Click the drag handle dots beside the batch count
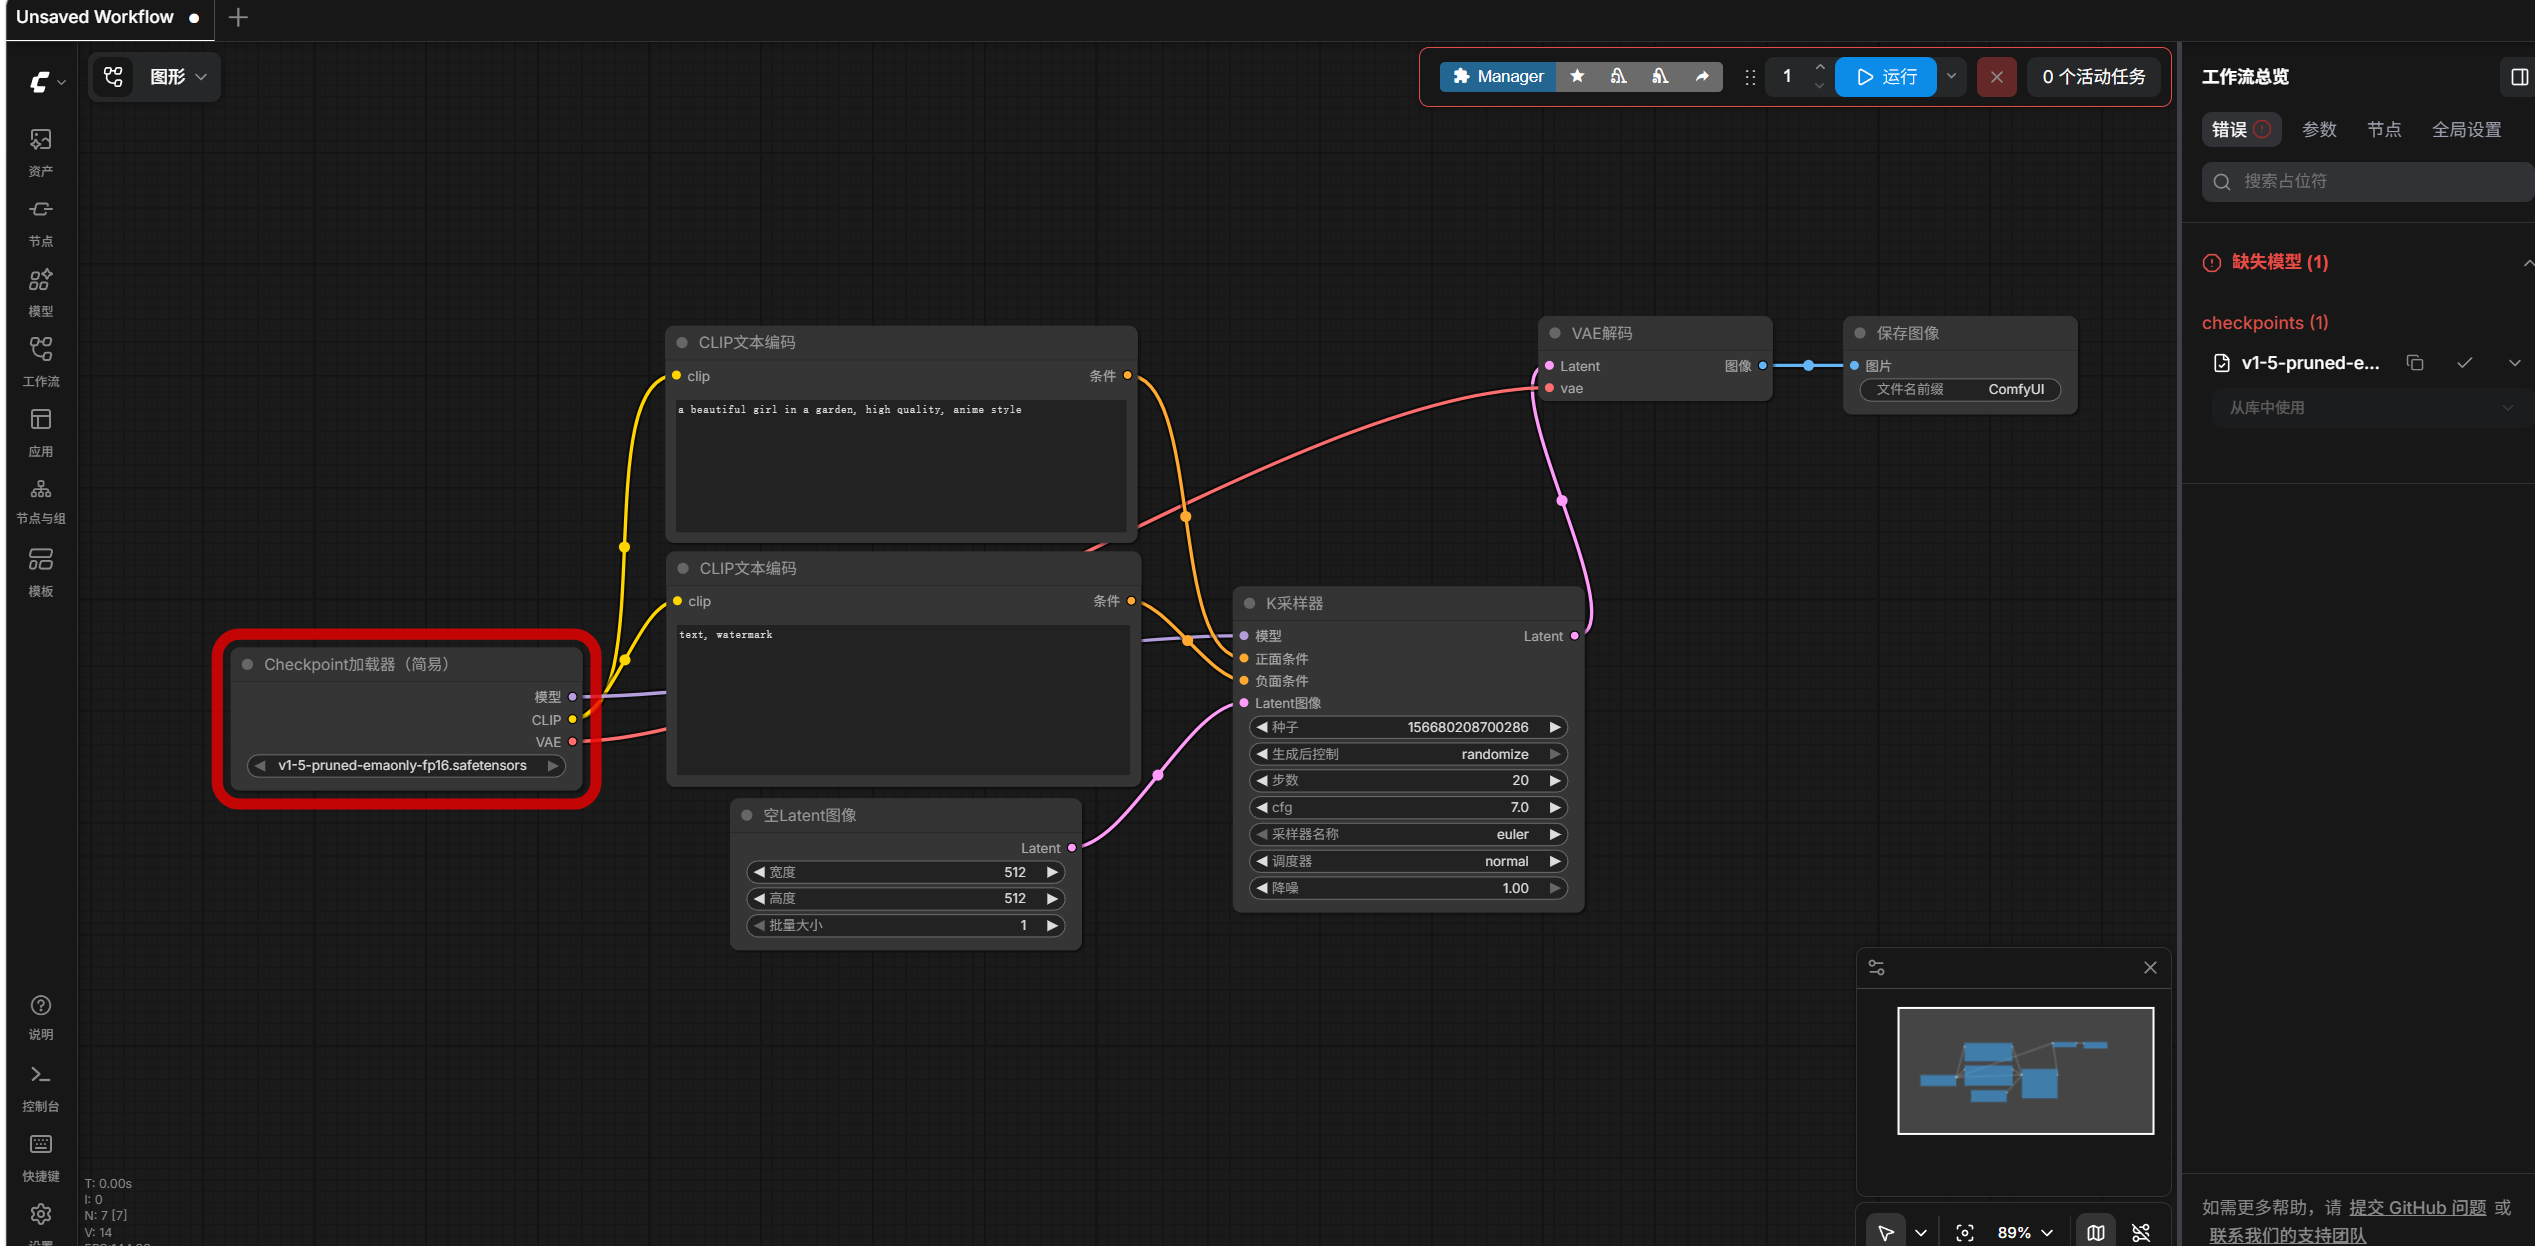Viewport: 2535px width, 1246px height. coord(1750,77)
